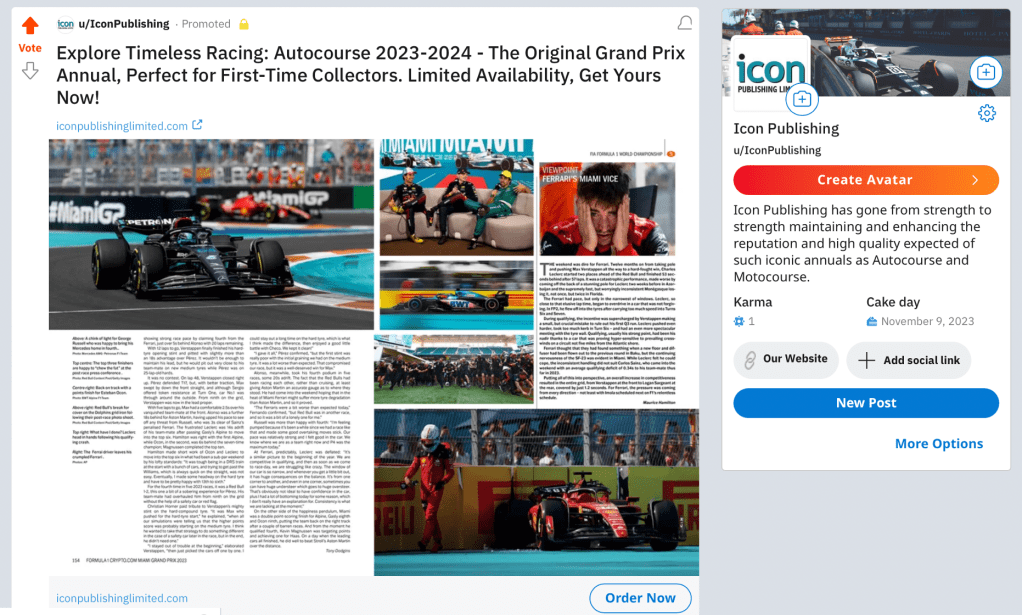Open the profile settings gear icon
This screenshot has height=615, width=1022.
point(987,113)
